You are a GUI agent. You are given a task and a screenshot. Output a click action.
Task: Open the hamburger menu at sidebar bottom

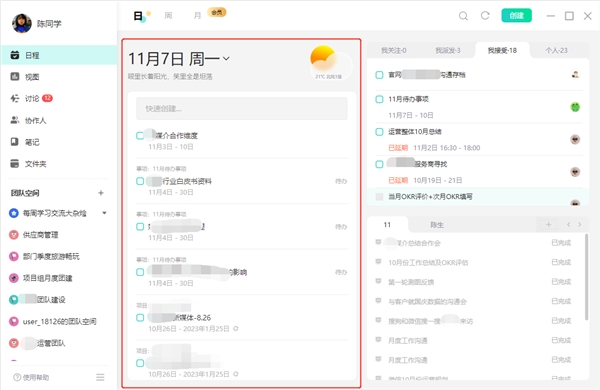(x=100, y=377)
